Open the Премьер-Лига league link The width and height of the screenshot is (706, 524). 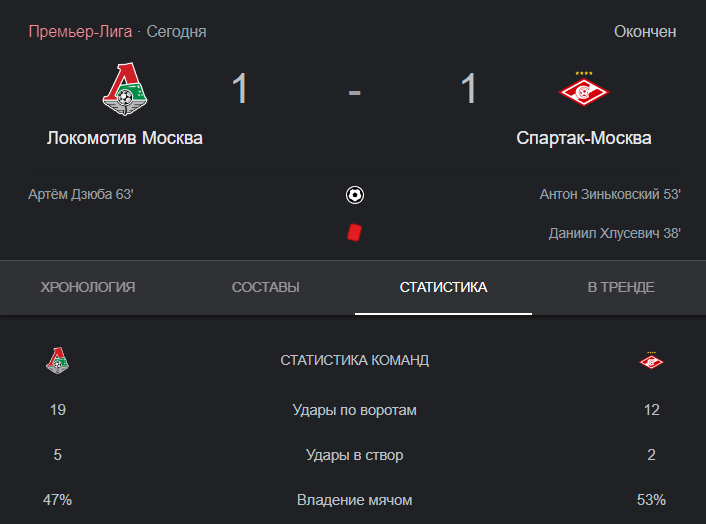(80, 32)
